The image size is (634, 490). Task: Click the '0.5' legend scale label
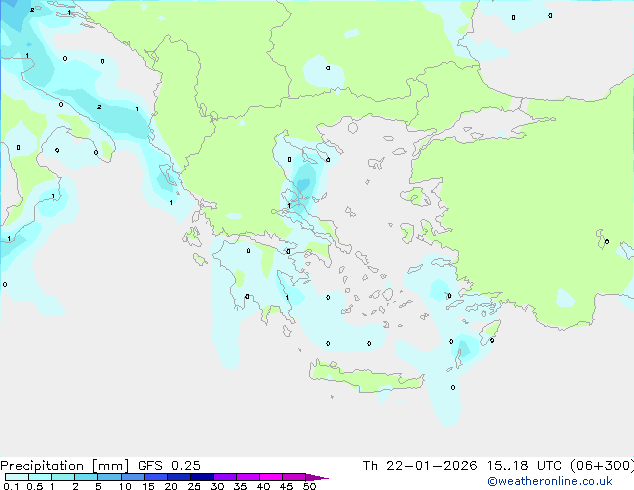(34, 486)
